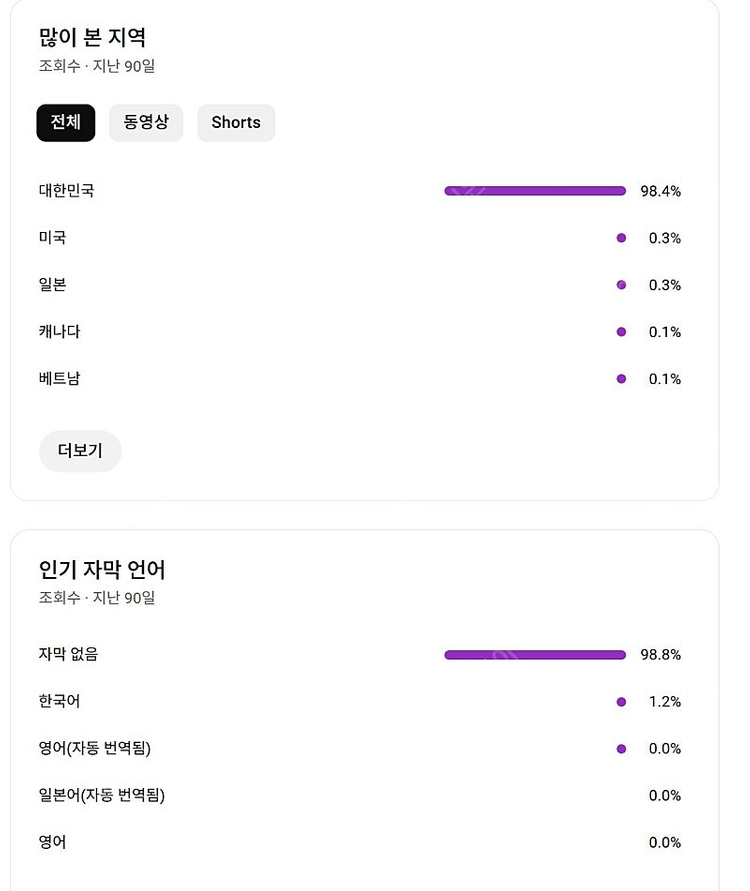This screenshot has width=750, height=891.
Task: Click the purple dot beside 한국어
Action: [620, 701]
